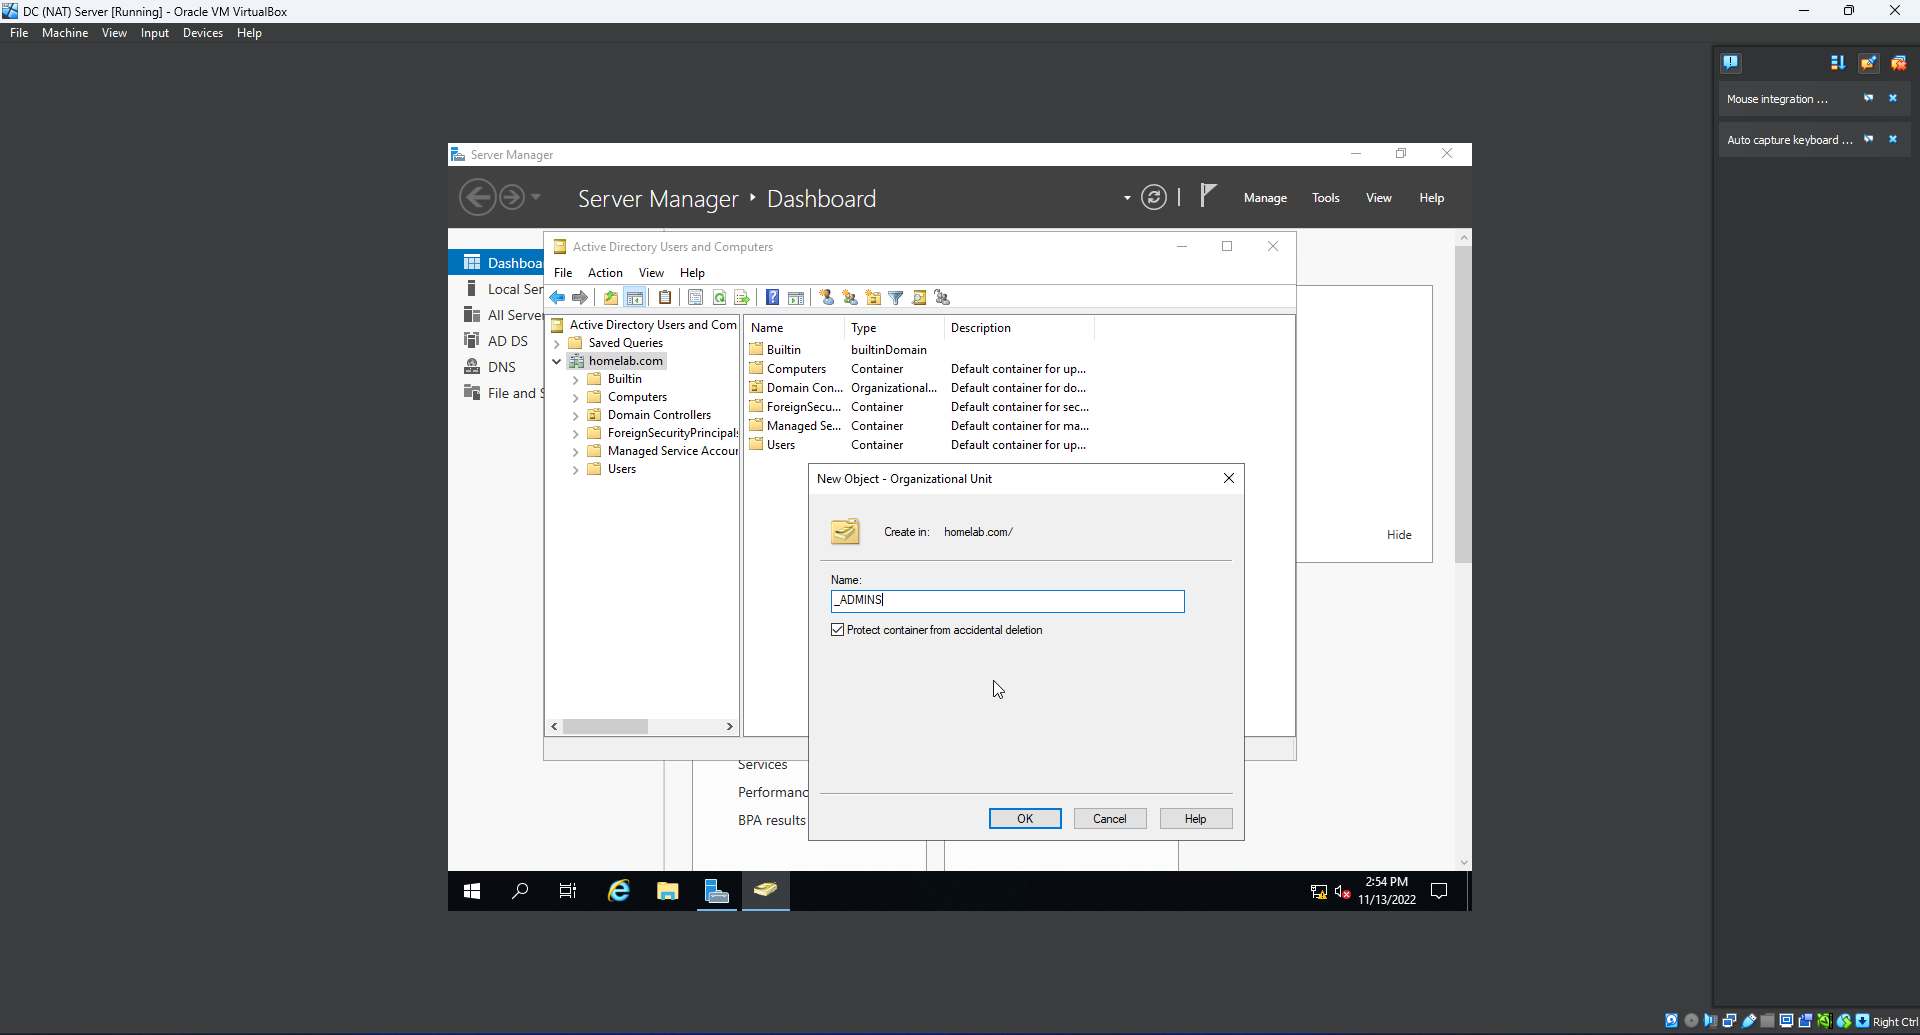The width and height of the screenshot is (1920, 1035).
Task: Expand Computers tree node arrow
Action: point(576,398)
